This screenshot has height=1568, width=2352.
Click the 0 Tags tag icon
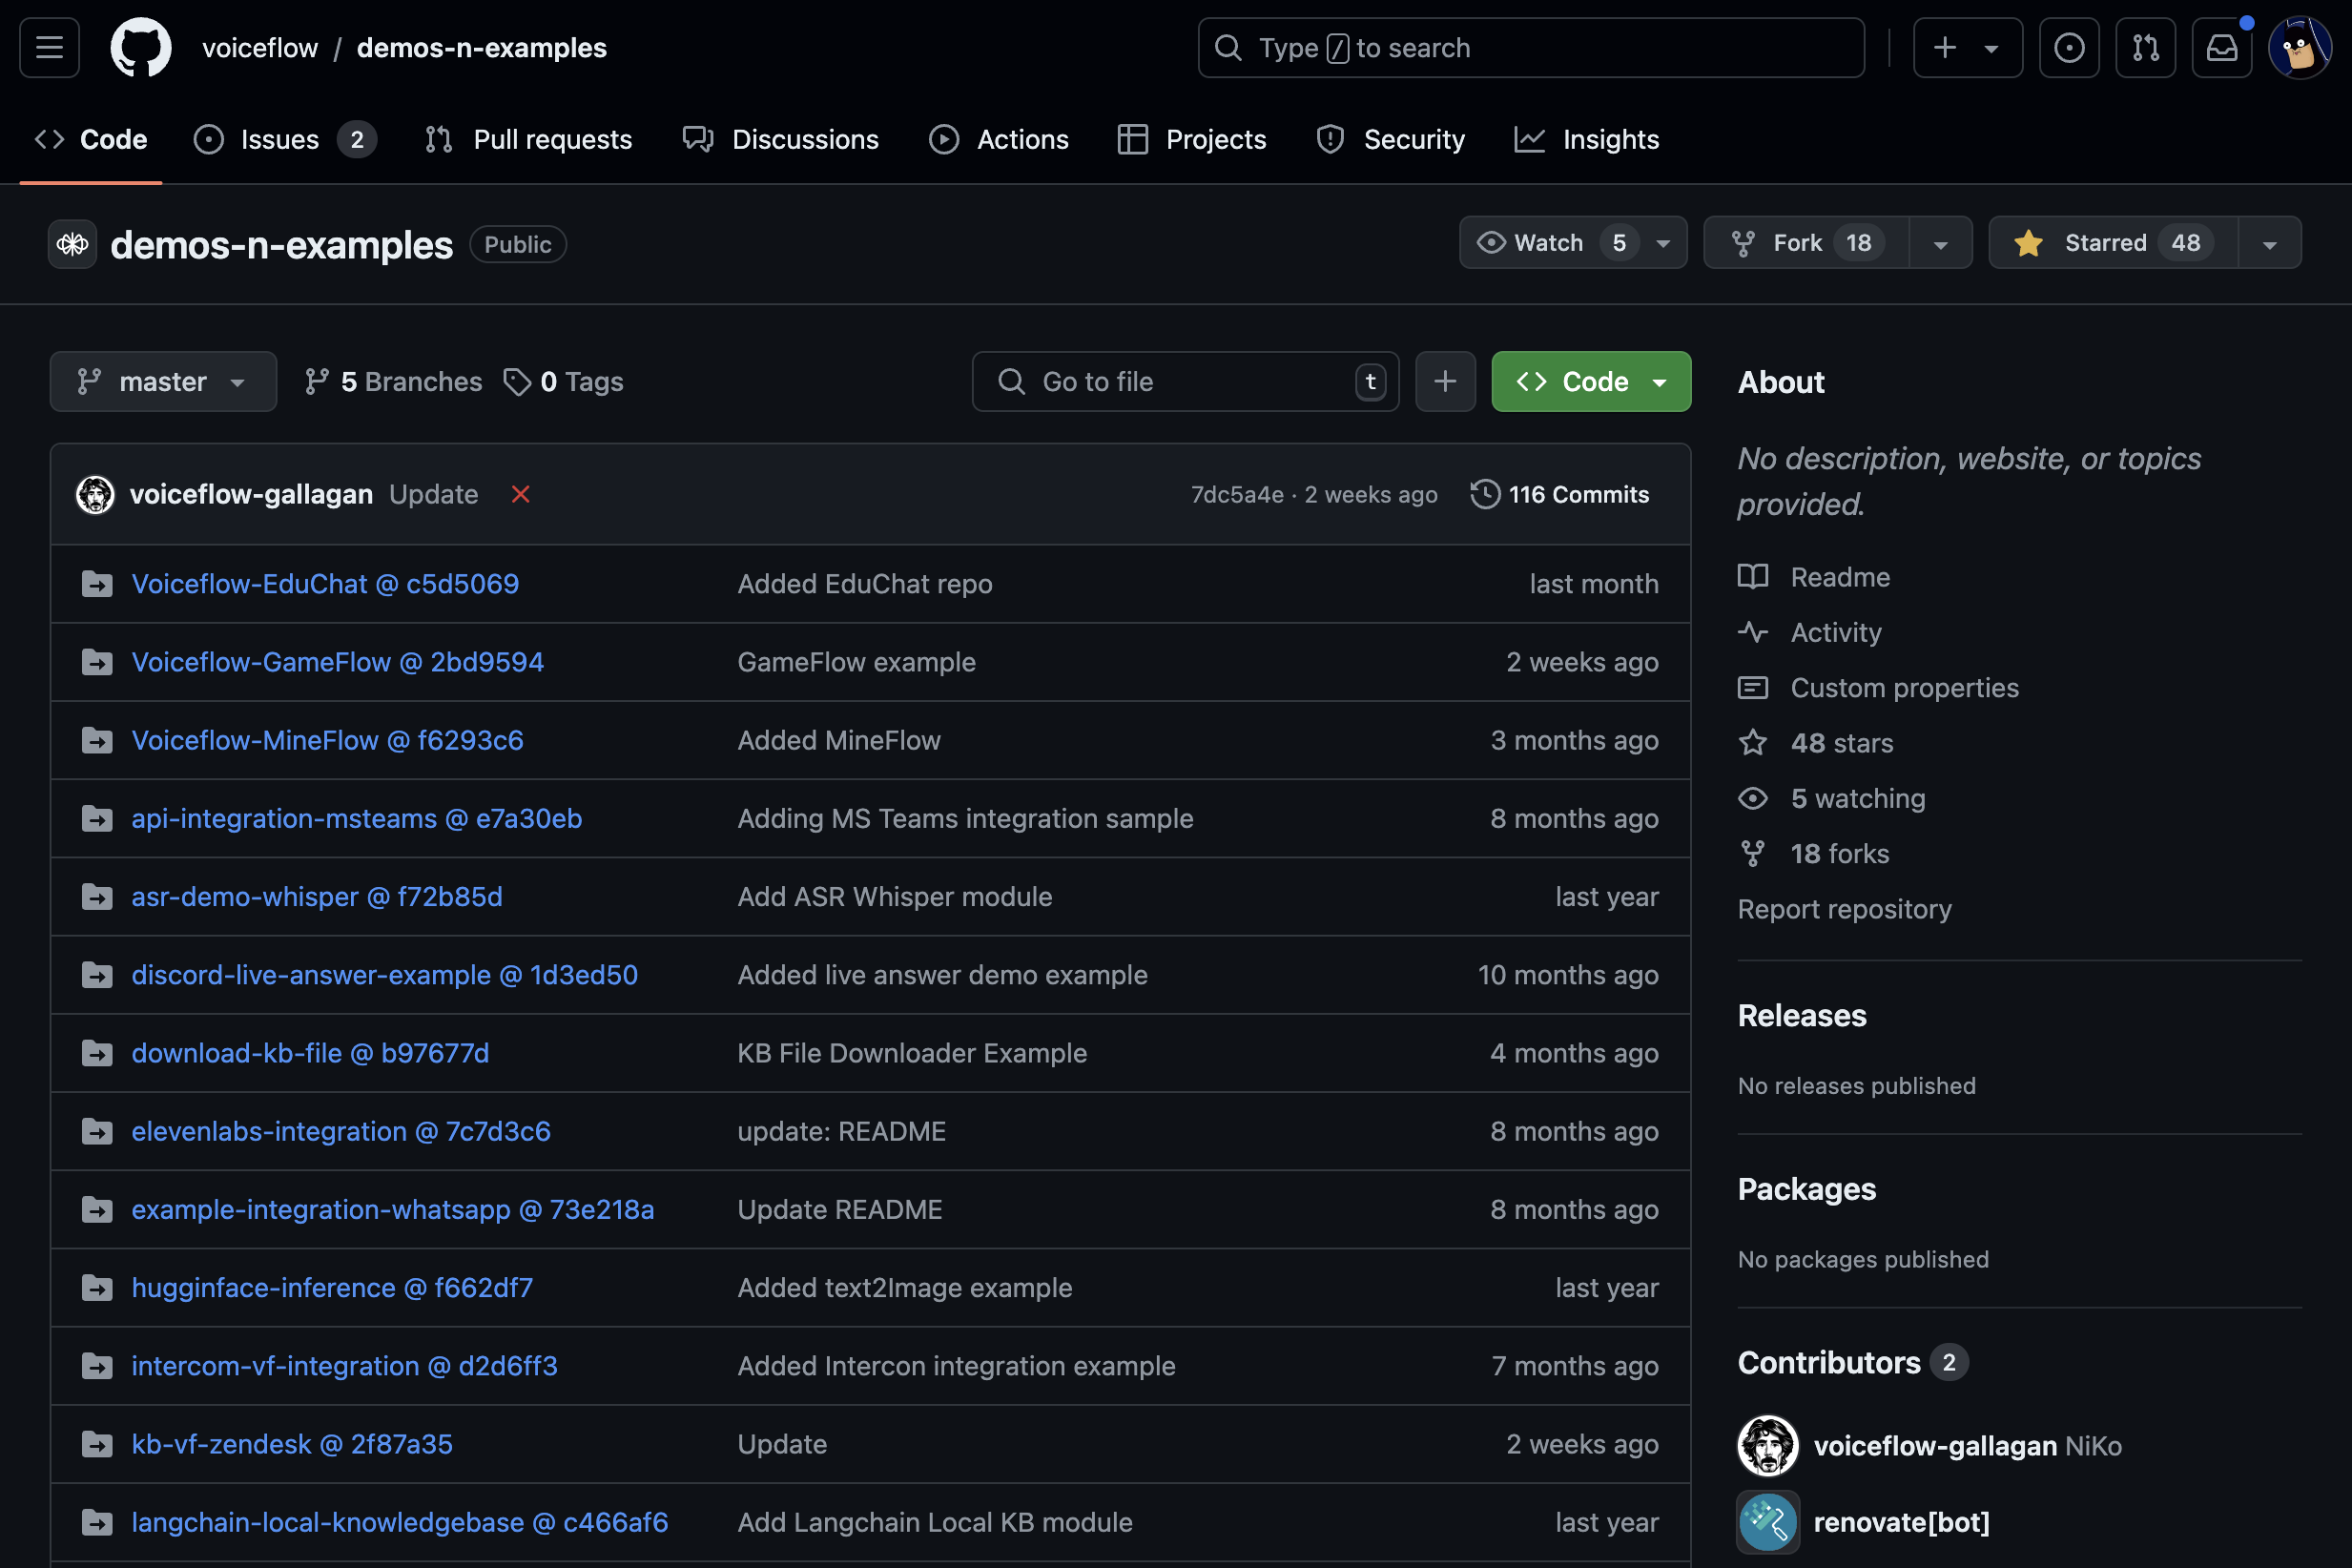(517, 382)
